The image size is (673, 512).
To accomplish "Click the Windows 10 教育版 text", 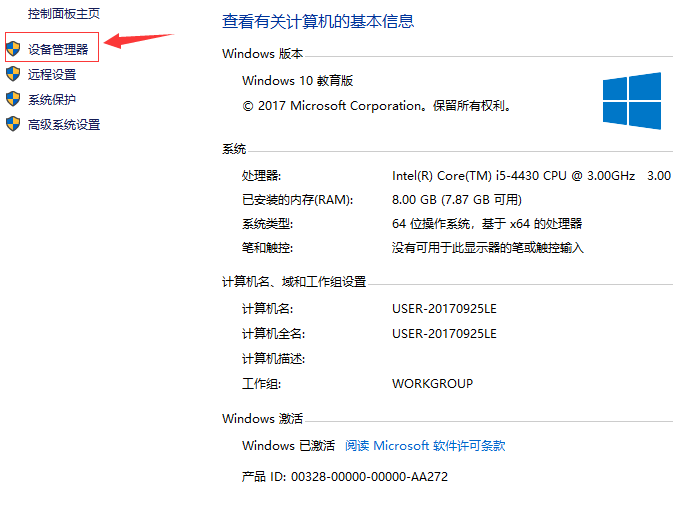I will click(x=298, y=81).
